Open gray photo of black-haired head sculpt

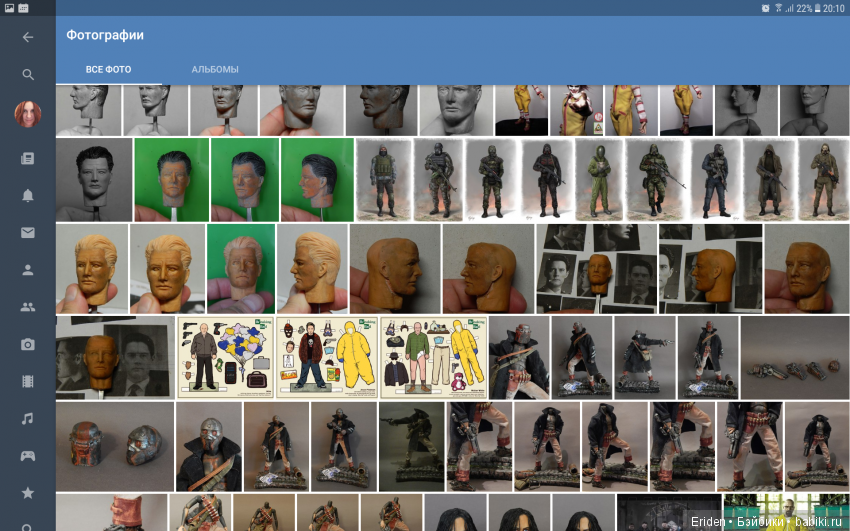coord(93,180)
